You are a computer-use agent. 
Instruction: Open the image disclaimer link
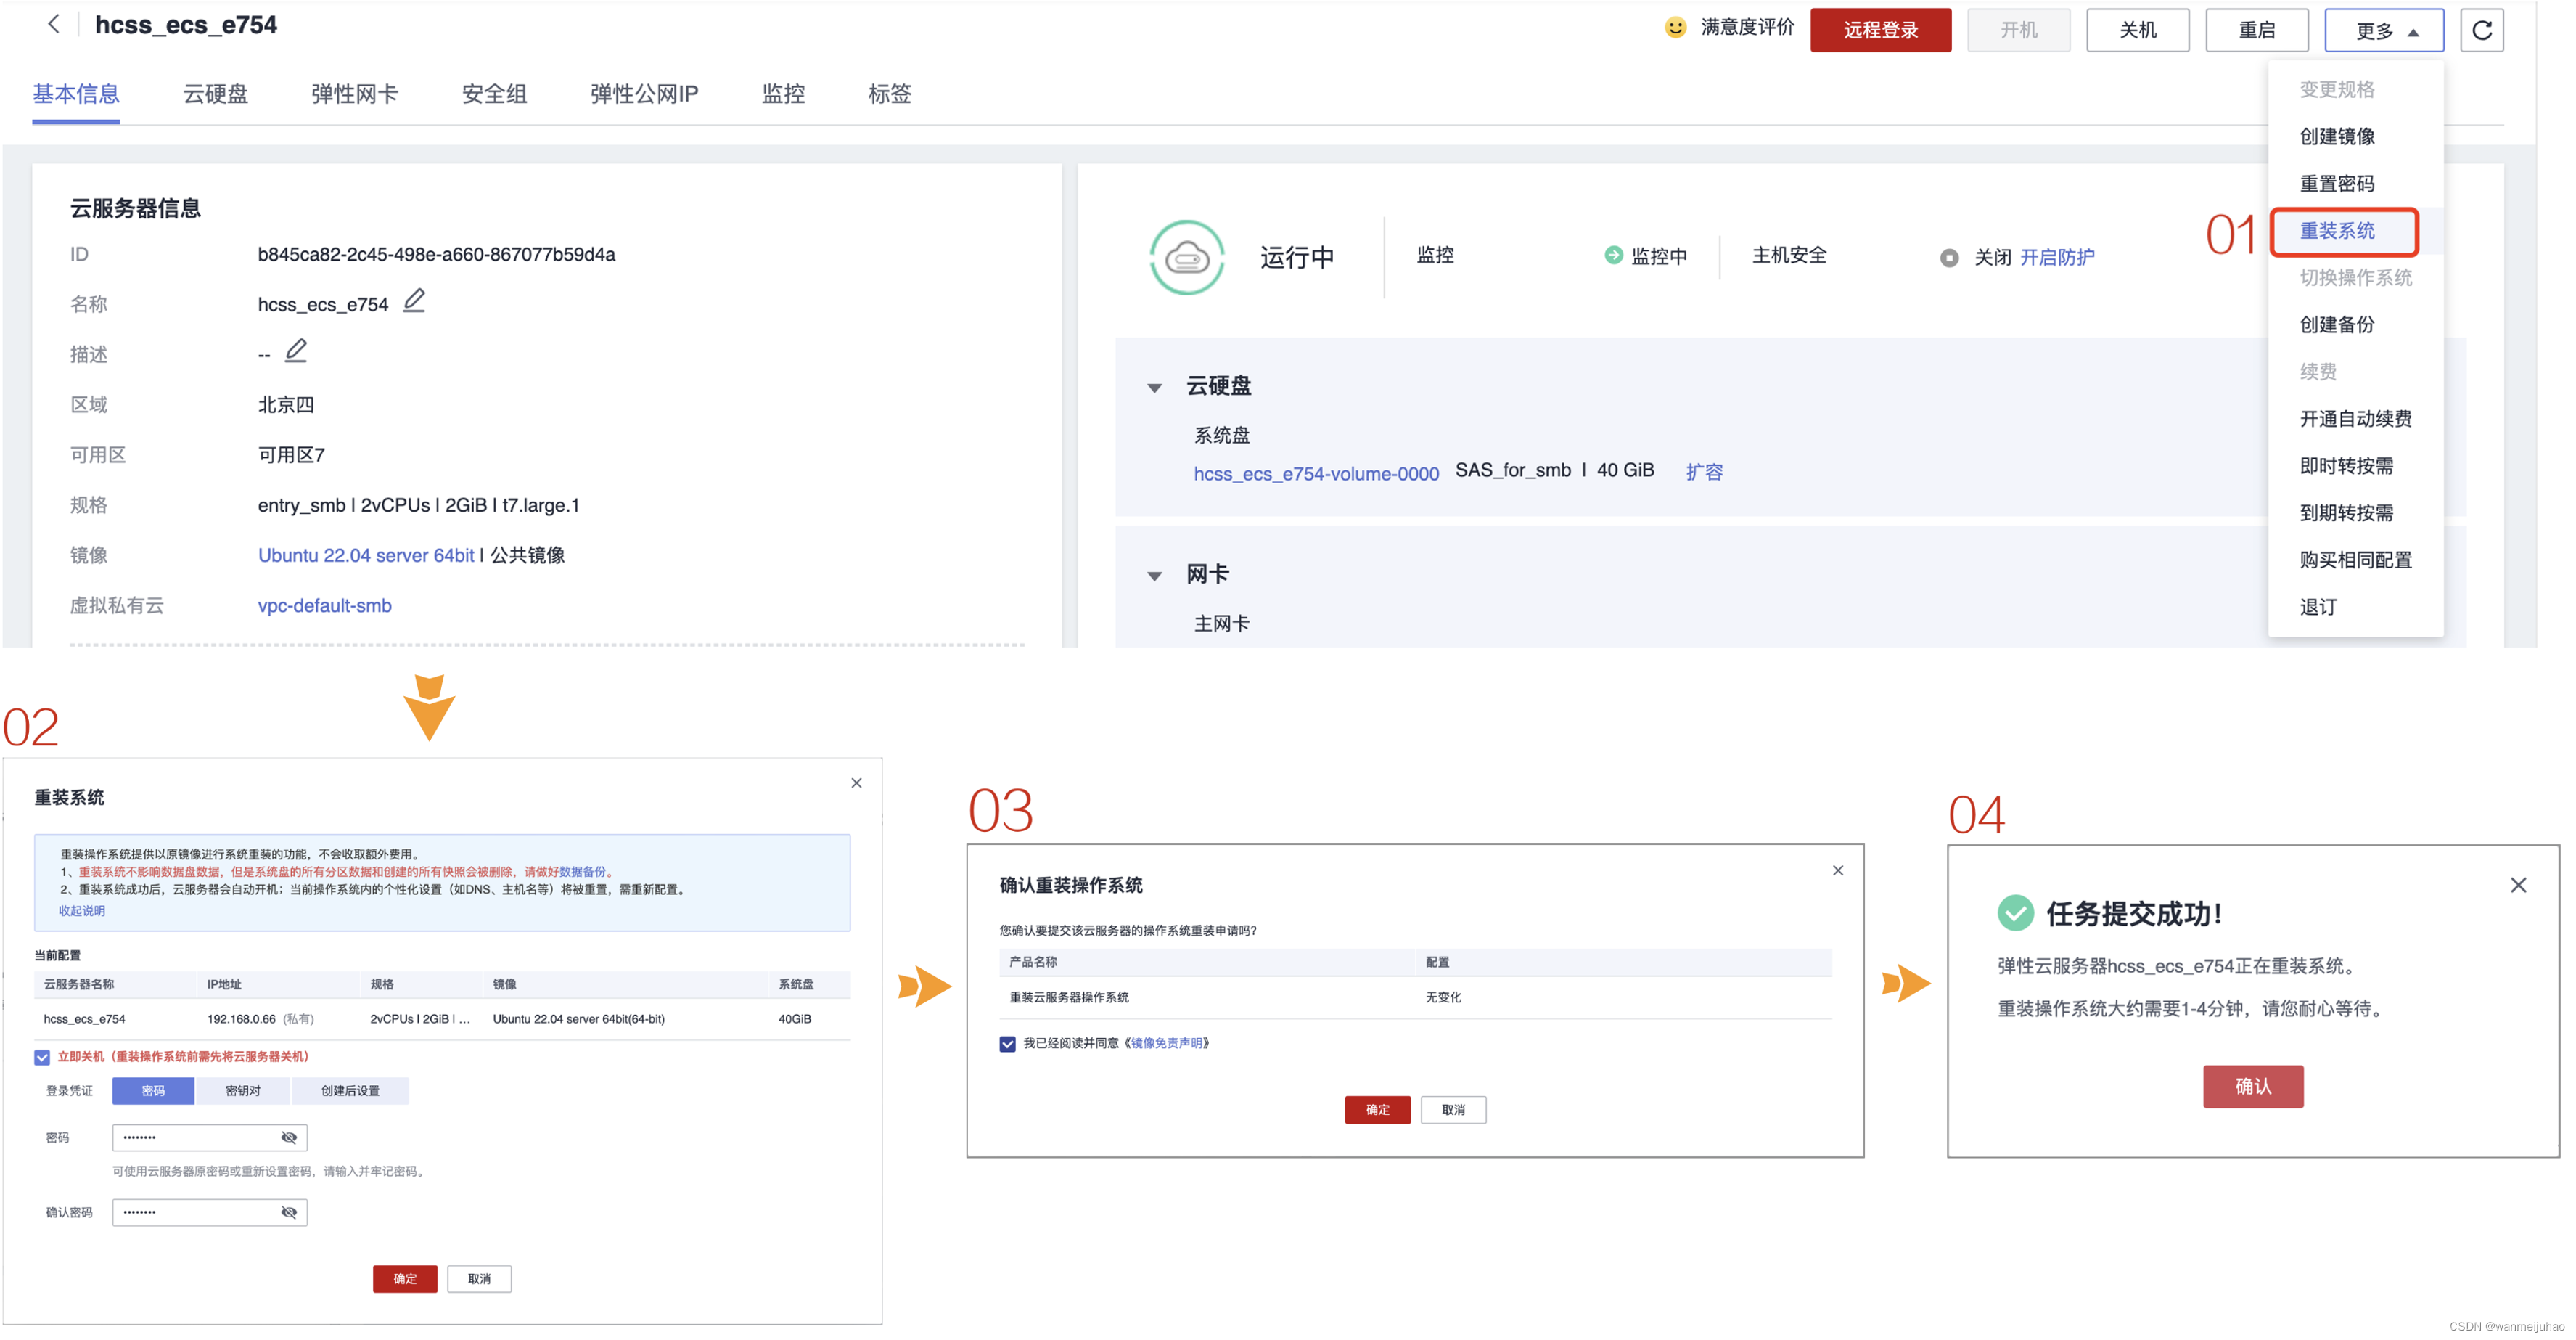[x=1166, y=1043]
